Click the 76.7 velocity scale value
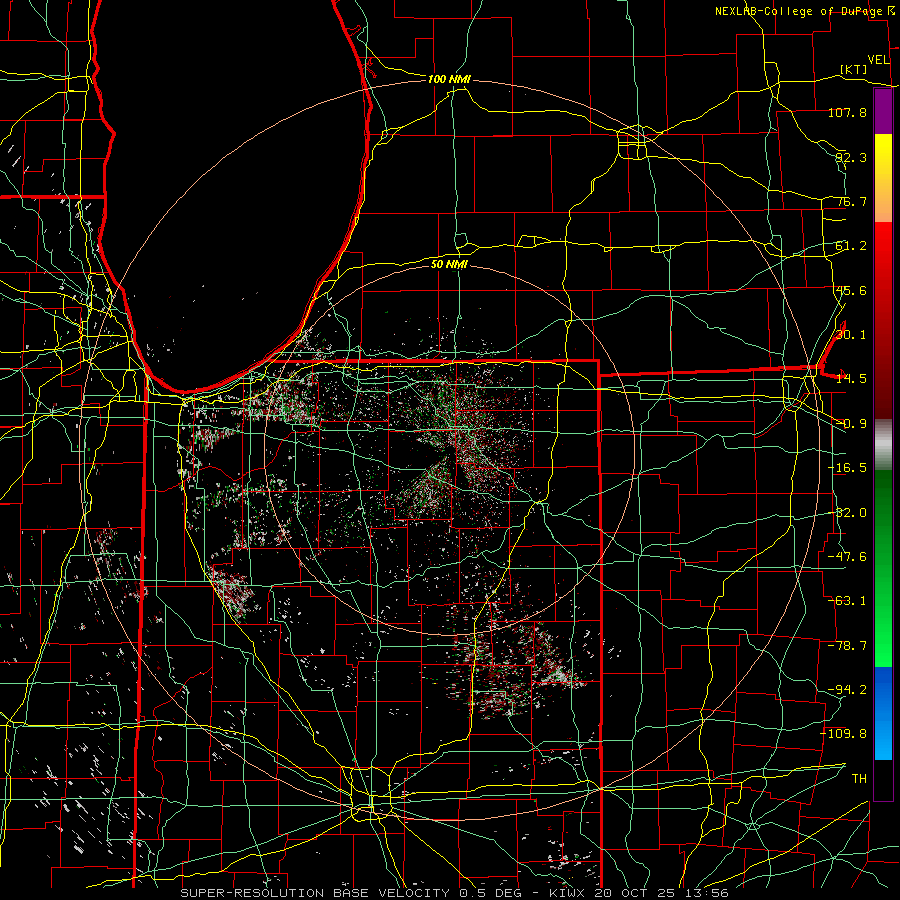 [x=851, y=201]
